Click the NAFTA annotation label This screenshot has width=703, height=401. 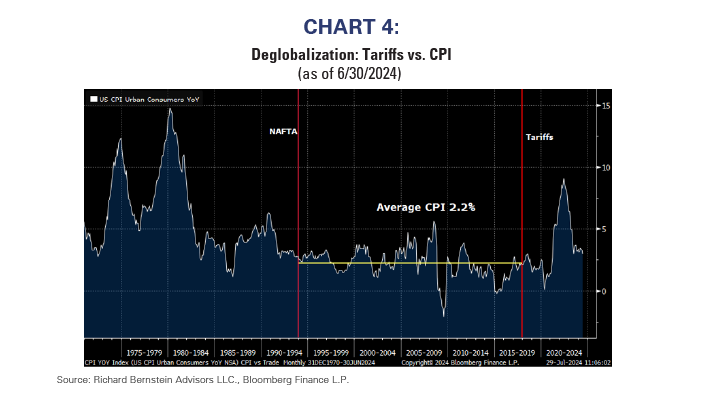(x=283, y=131)
